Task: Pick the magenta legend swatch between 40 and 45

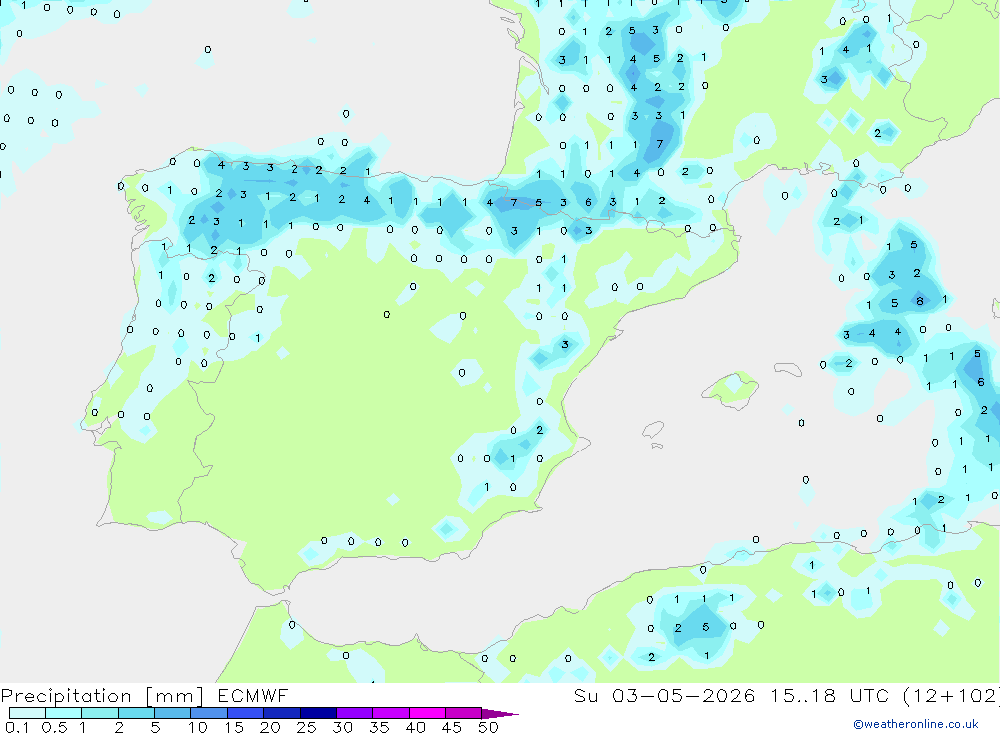Action: [427, 713]
